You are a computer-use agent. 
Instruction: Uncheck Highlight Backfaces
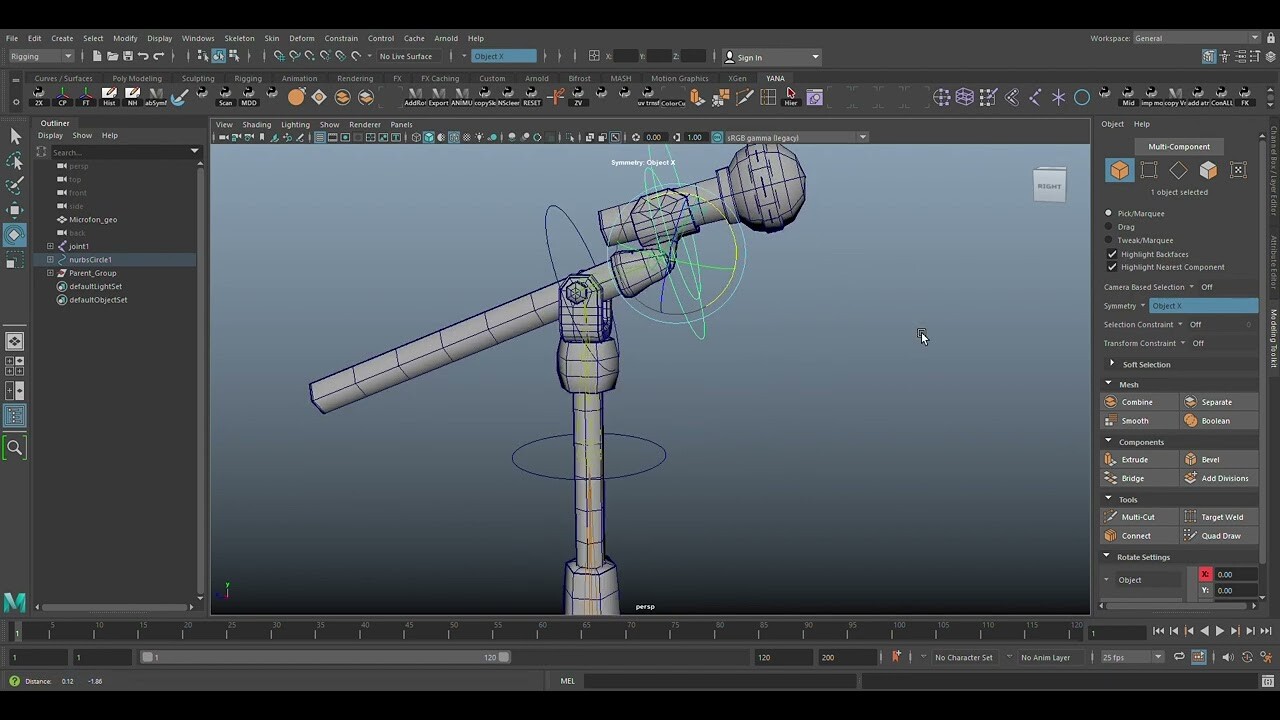pyautogui.click(x=1113, y=253)
